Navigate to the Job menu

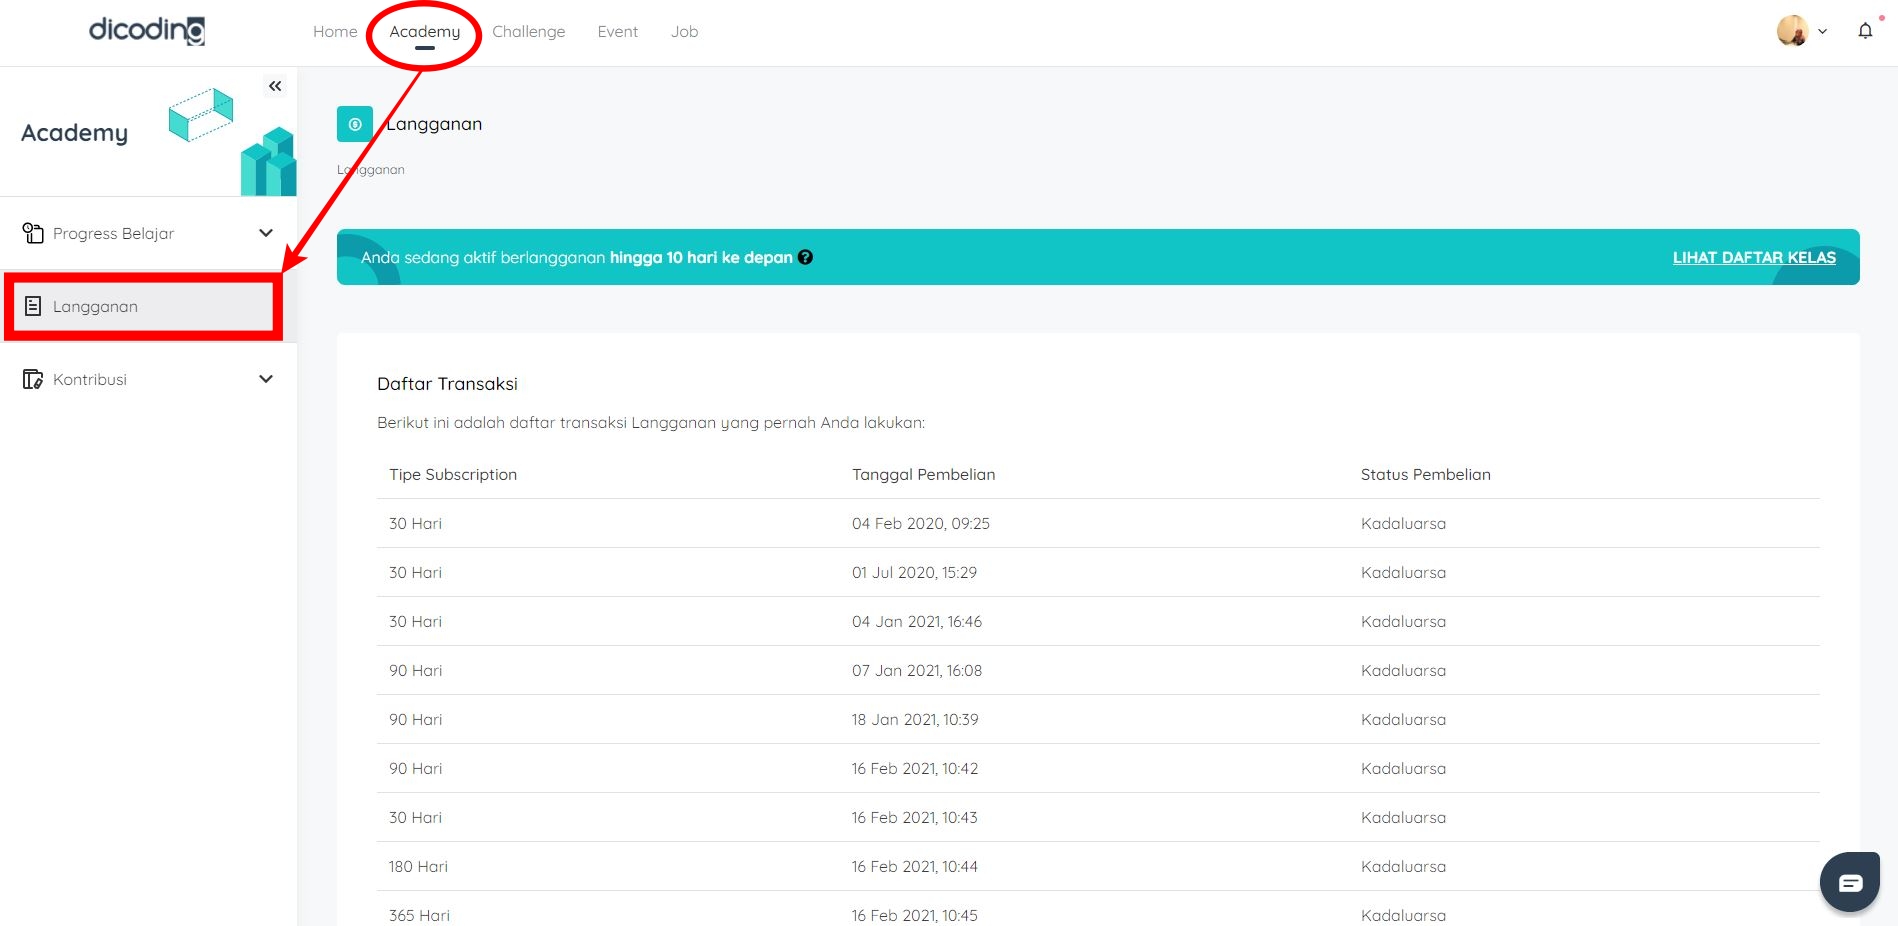point(684,32)
